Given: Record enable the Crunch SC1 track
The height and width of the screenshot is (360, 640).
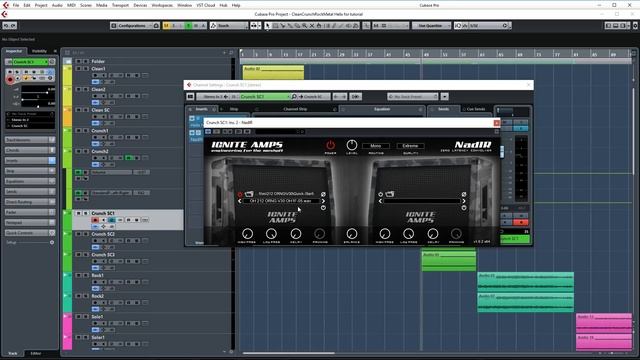Looking at the screenshot, I should click(x=95, y=220).
